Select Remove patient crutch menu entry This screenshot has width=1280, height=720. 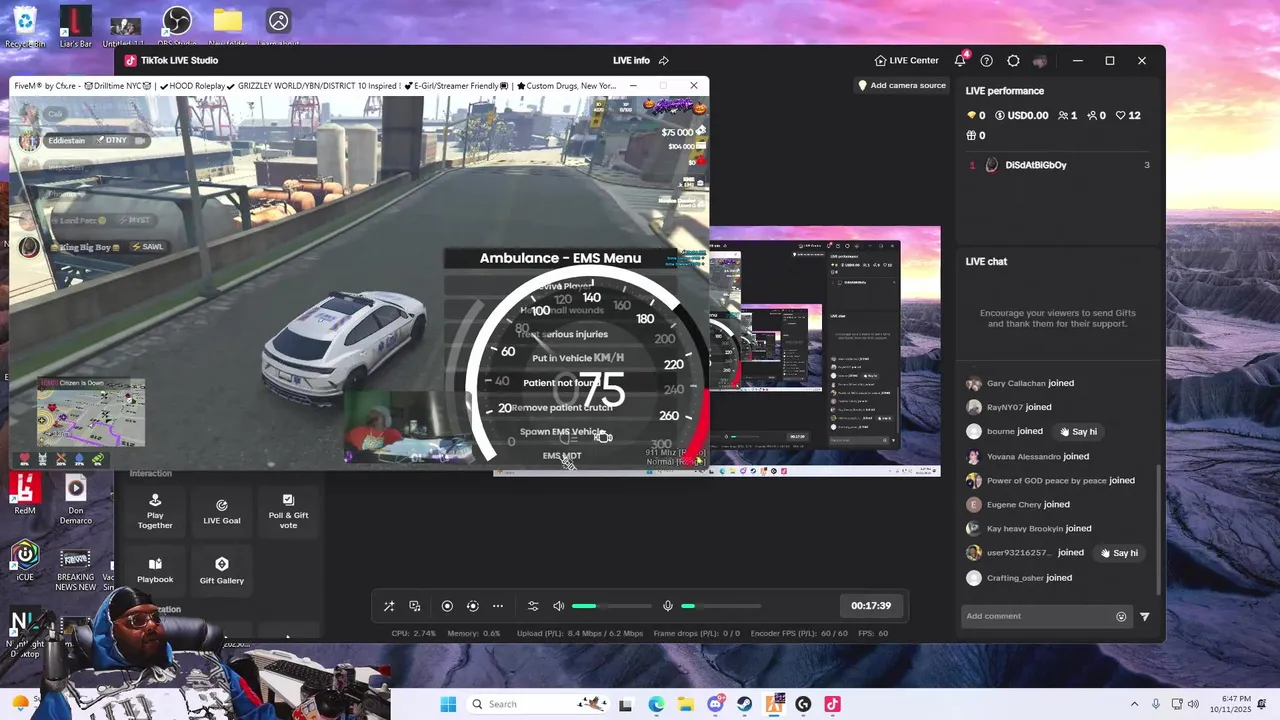562,408
